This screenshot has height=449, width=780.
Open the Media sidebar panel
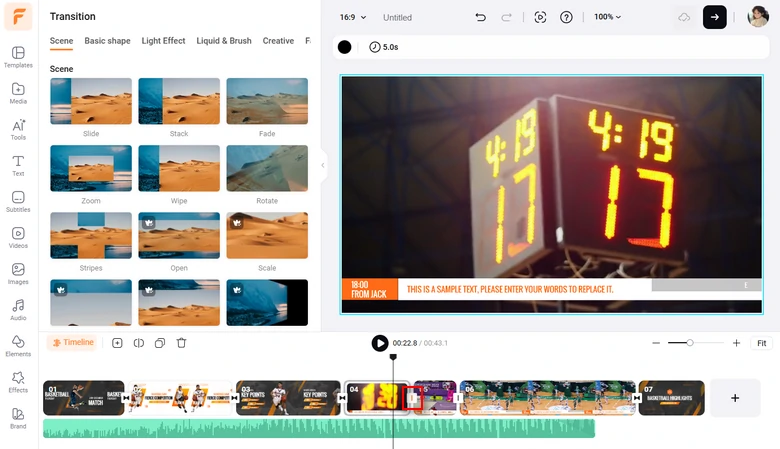(x=18, y=93)
